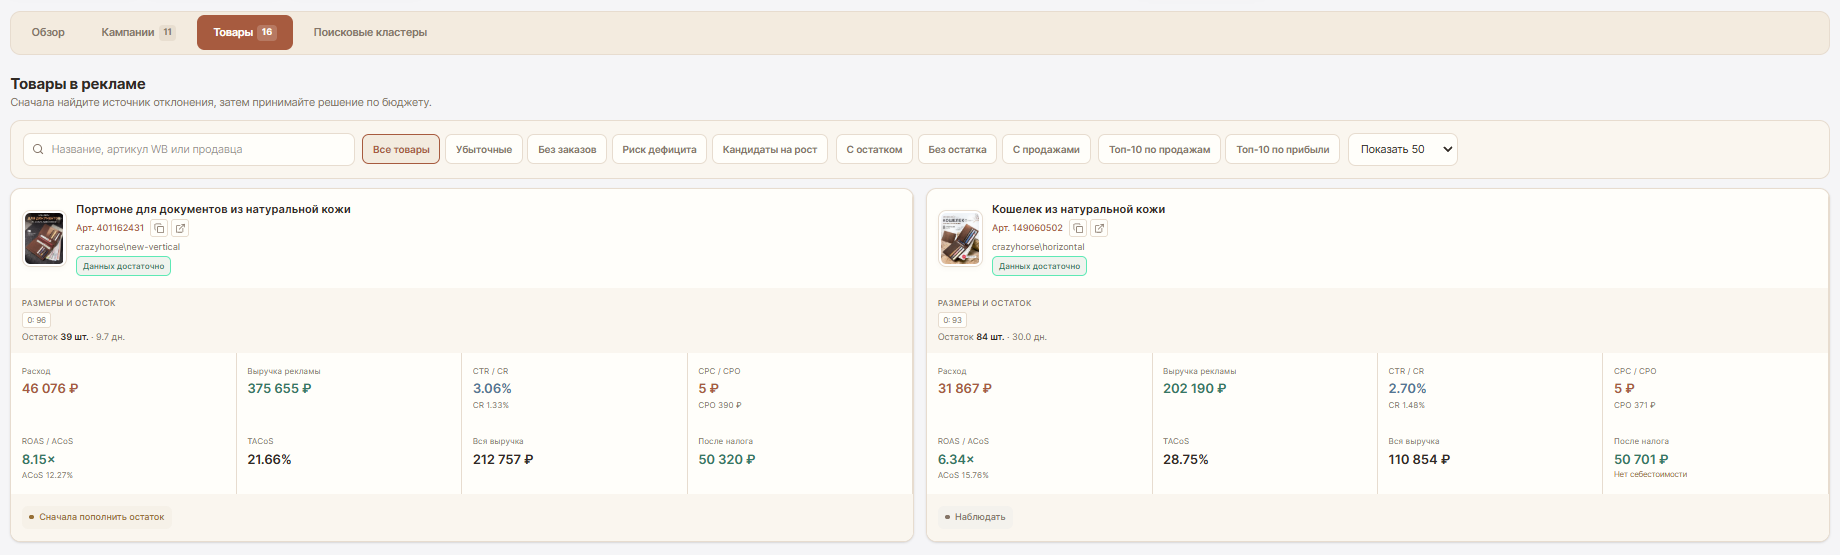Viewport: 1840px width, 555px height.
Task: Open title Кошелек из натуральной кожи
Action: click(x=1078, y=209)
